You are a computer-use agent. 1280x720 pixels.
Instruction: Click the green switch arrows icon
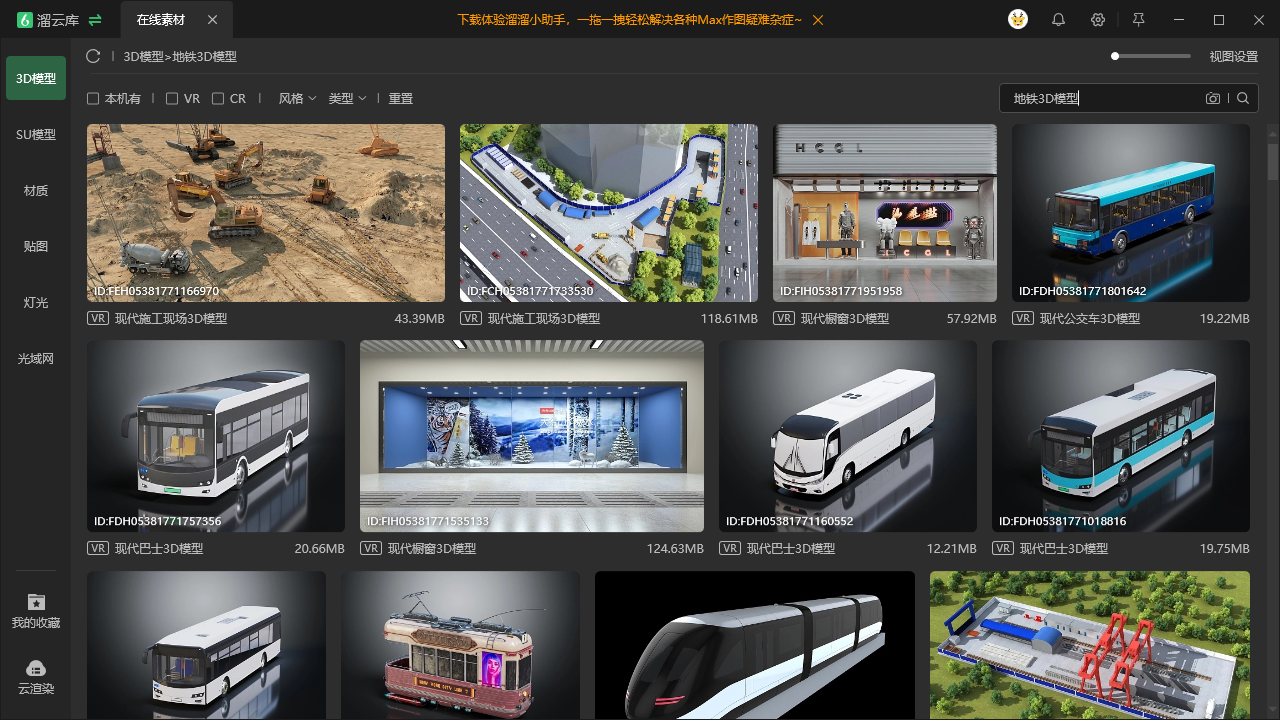click(x=95, y=20)
